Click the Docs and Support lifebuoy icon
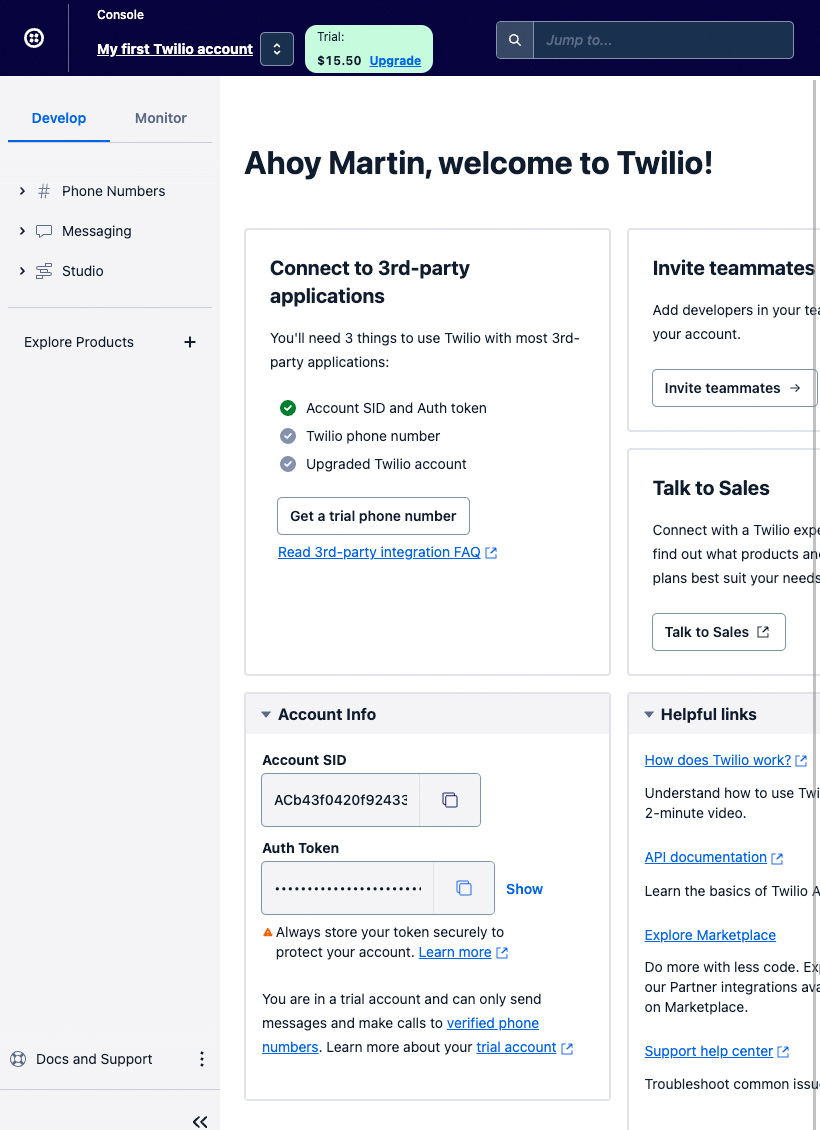820x1130 pixels. pyautogui.click(x=18, y=1059)
